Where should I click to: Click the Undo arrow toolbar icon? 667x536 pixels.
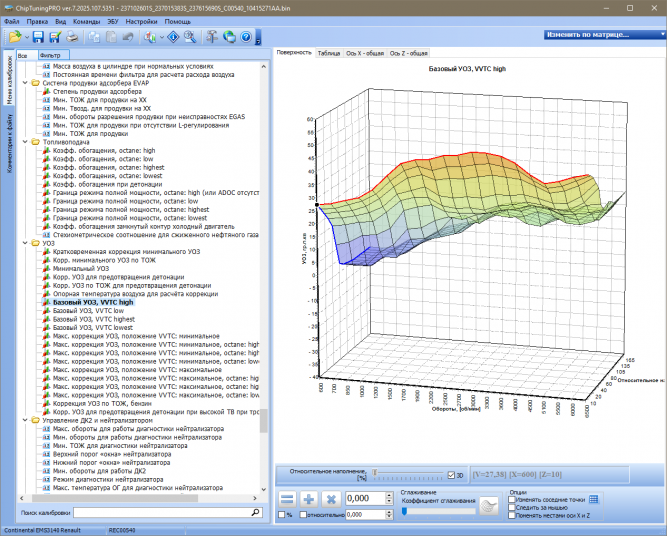(x=128, y=37)
